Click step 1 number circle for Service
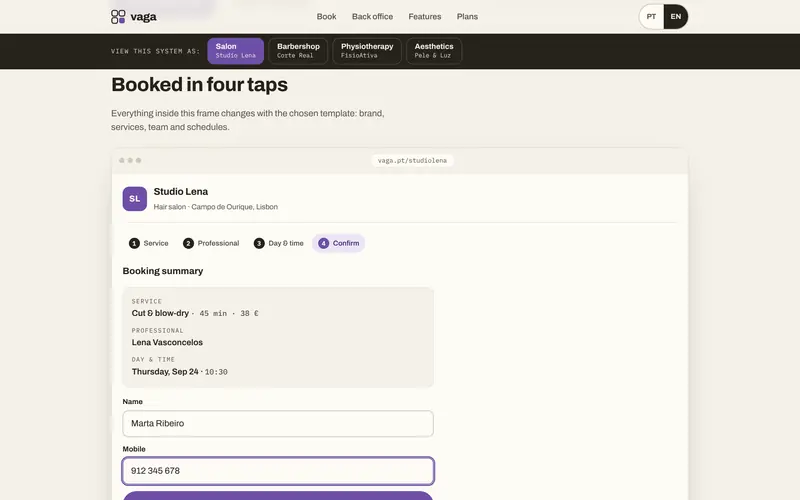Viewport: 800px width, 500px height. (x=134, y=243)
